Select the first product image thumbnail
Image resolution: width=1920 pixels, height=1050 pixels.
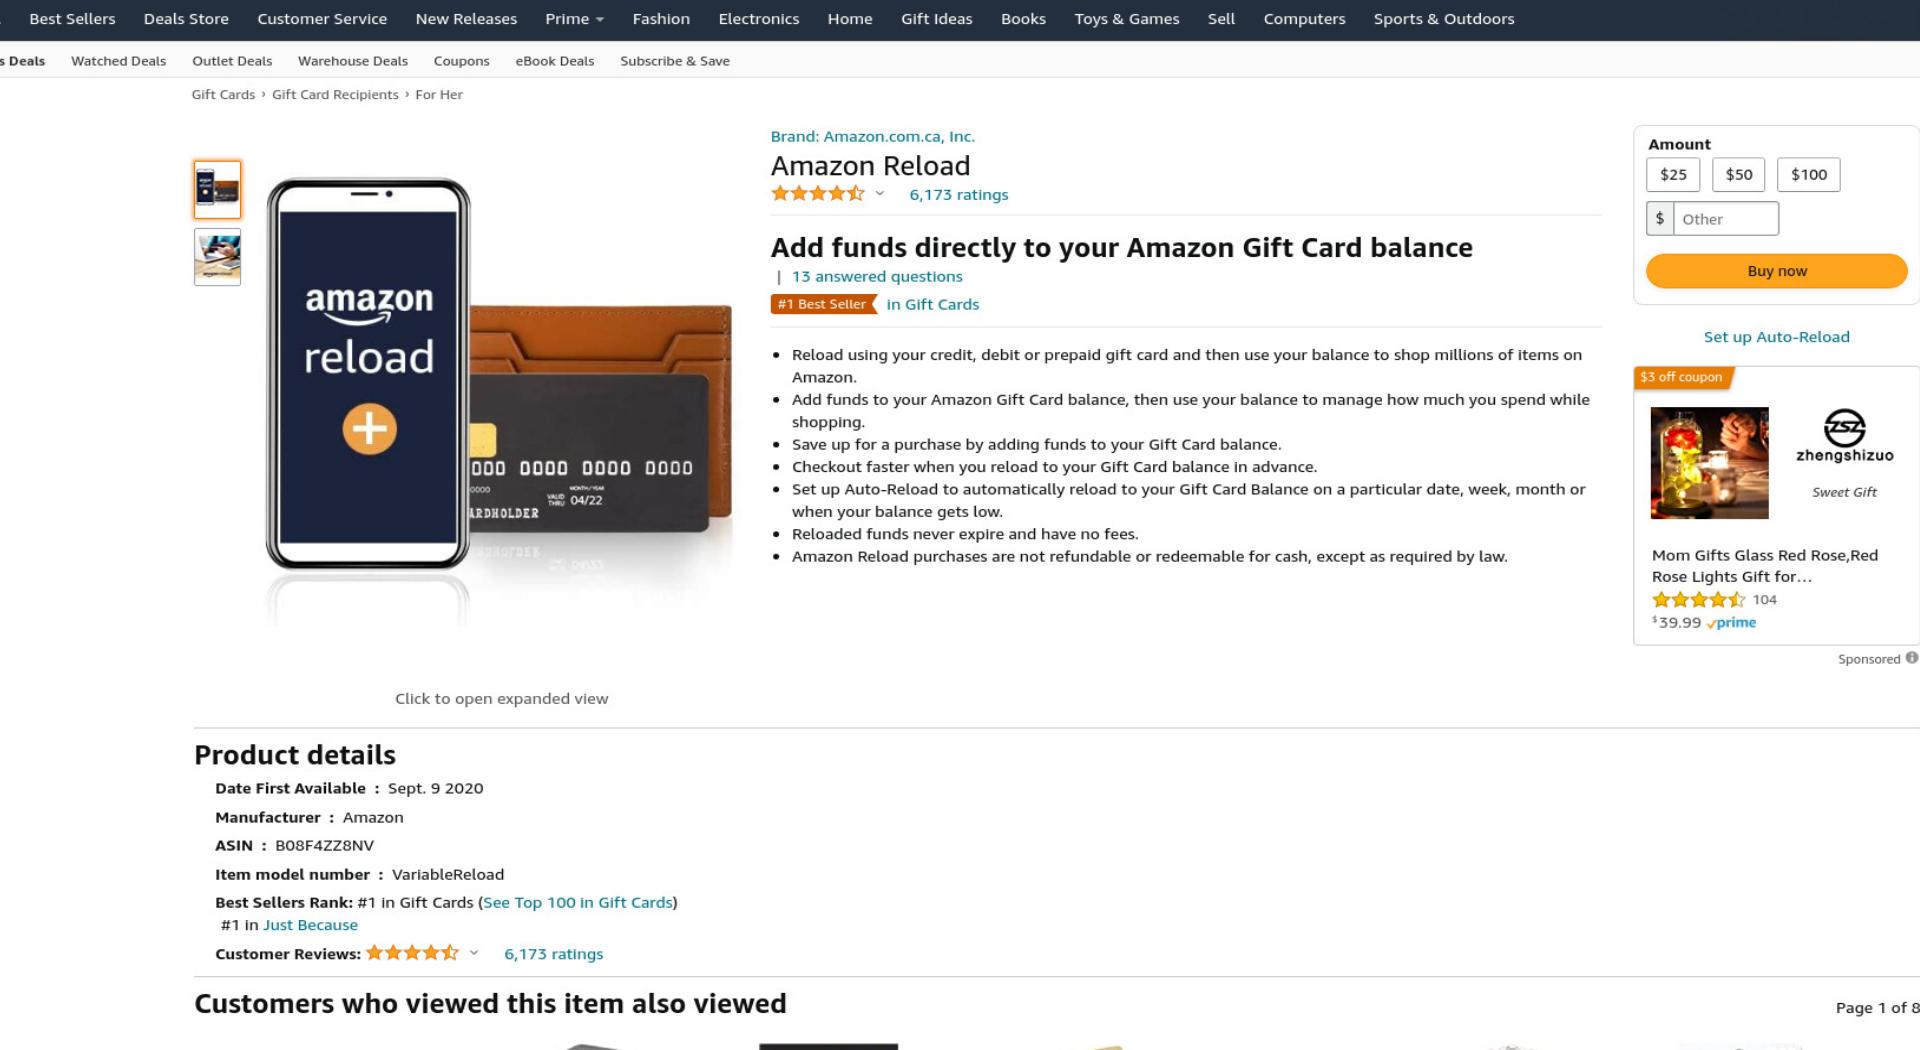(217, 189)
